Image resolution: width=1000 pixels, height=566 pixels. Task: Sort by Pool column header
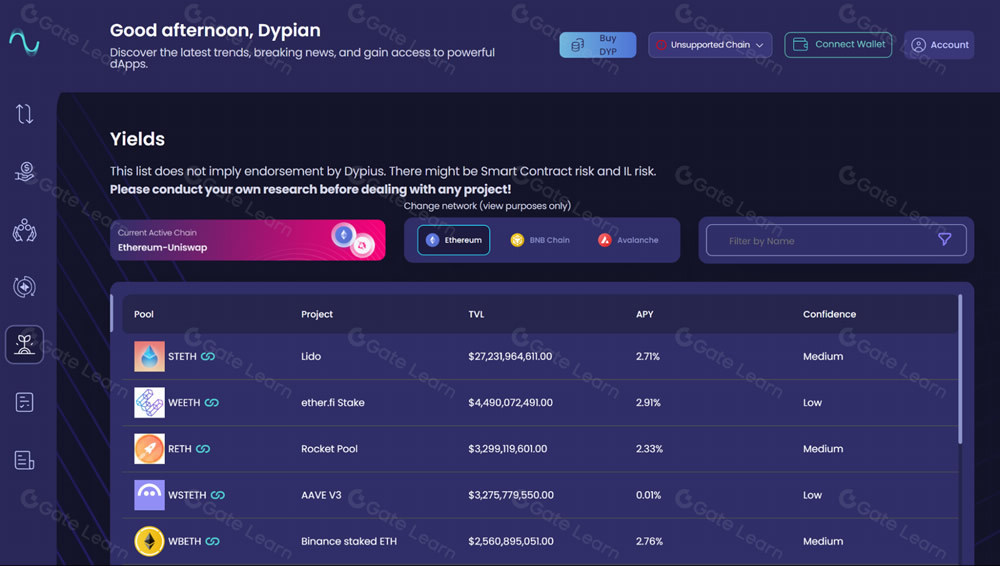pyautogui.click(x=143, y=314)
